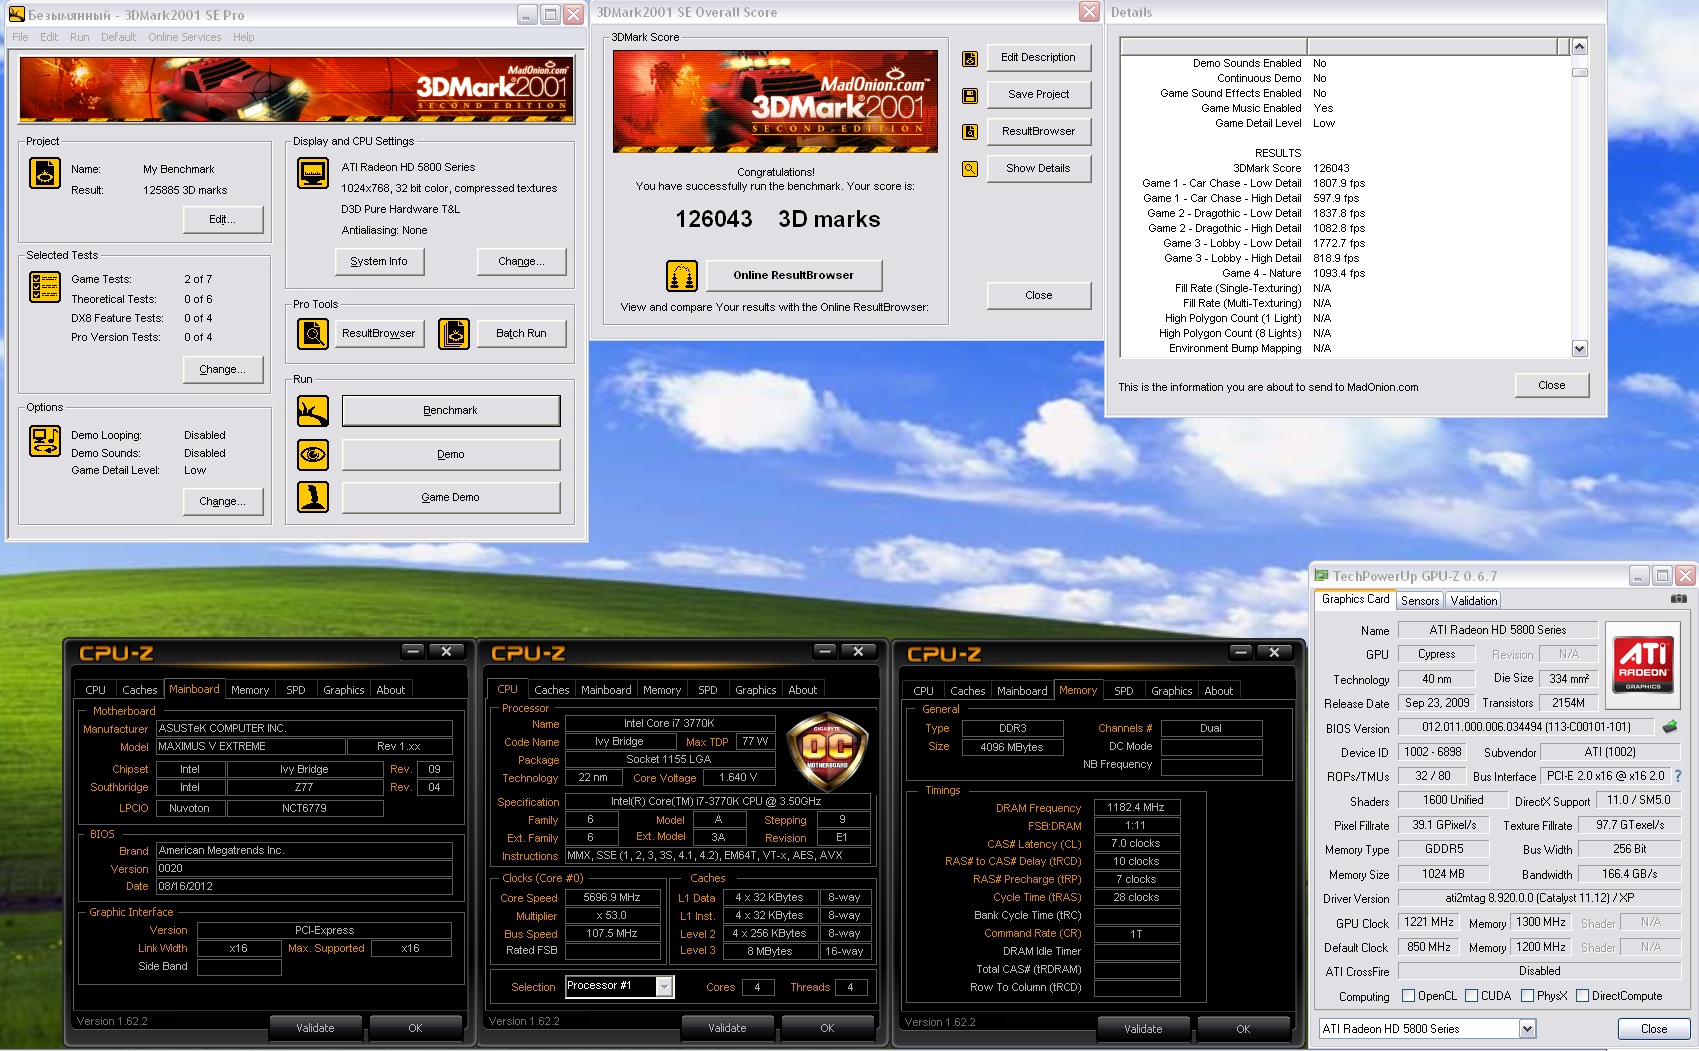Click the 126043 3D marks score text
Viewport: 1699px width, 1051px height.
[x=778, y=220]
